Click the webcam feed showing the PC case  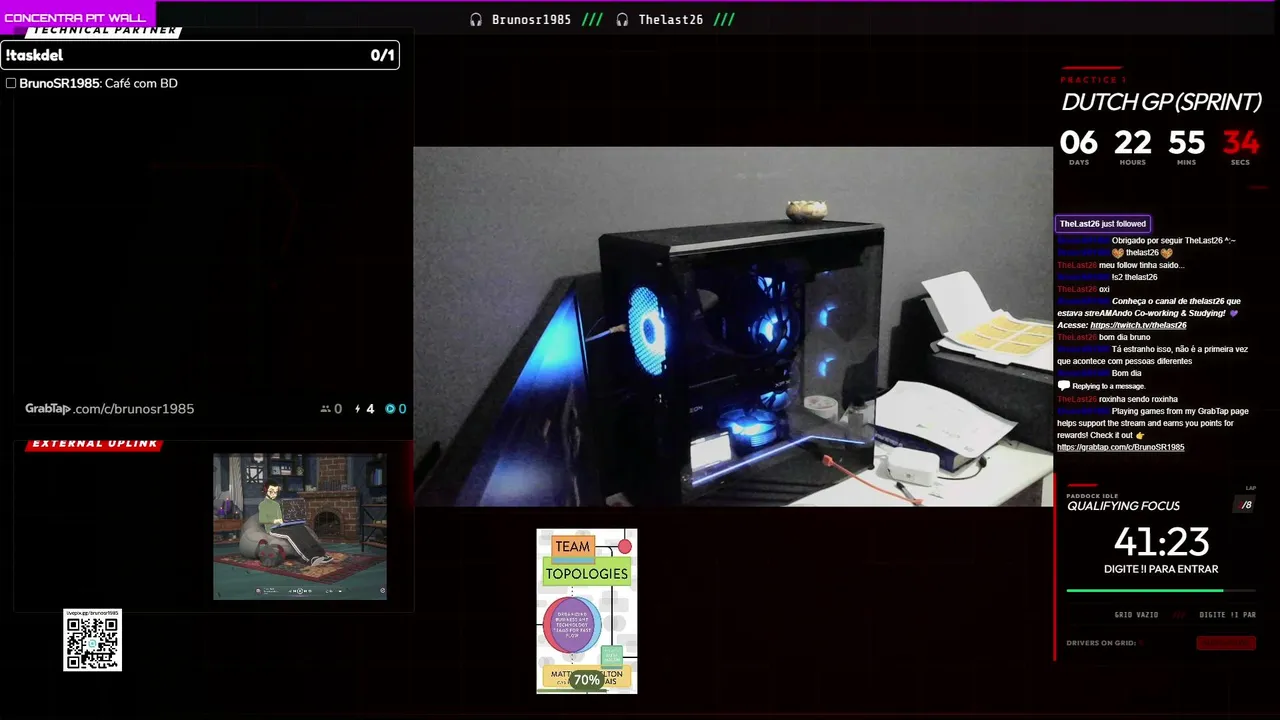point(733,327)
